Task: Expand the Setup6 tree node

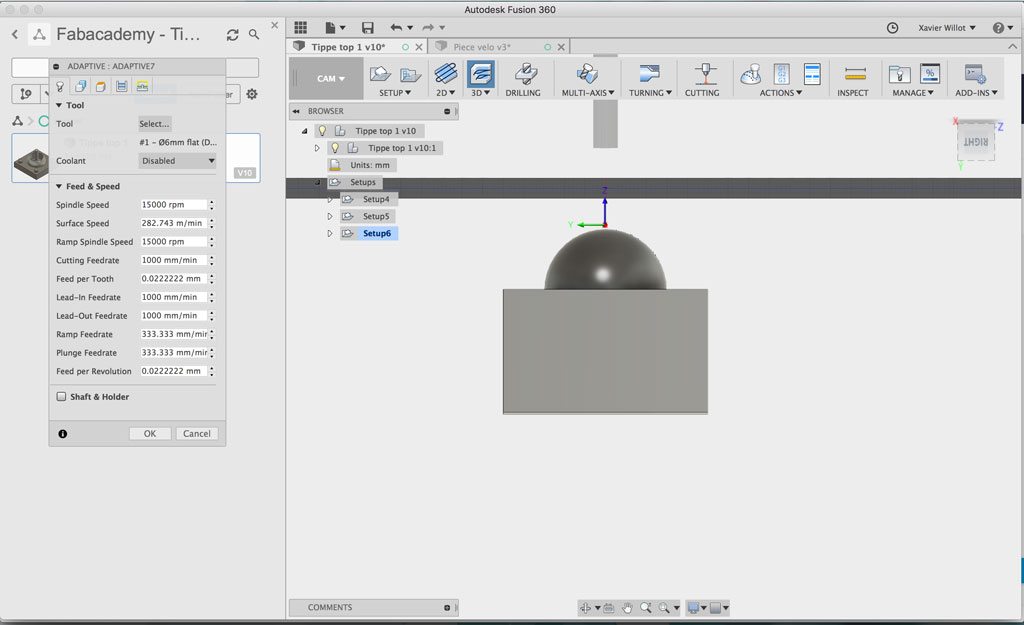Action: pos(330,233)
